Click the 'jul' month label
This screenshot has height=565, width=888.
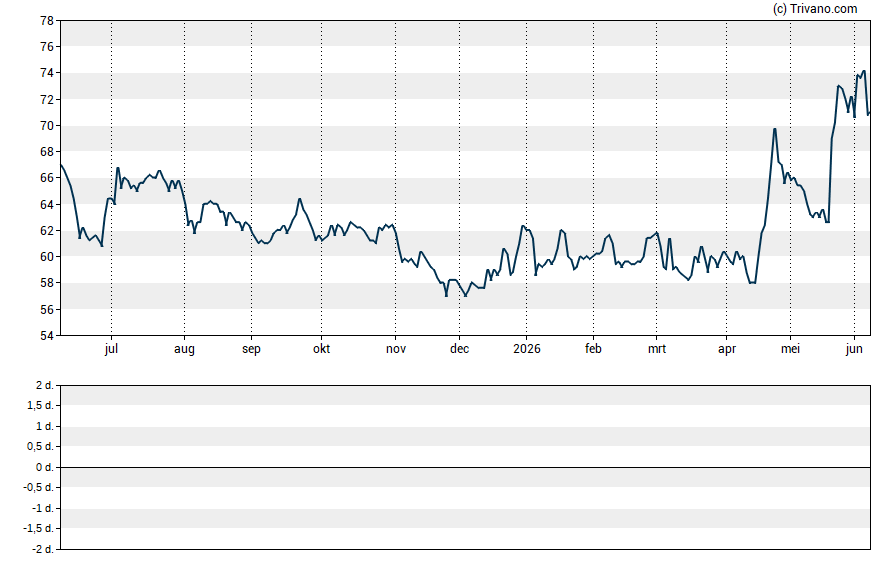point(111,349)
